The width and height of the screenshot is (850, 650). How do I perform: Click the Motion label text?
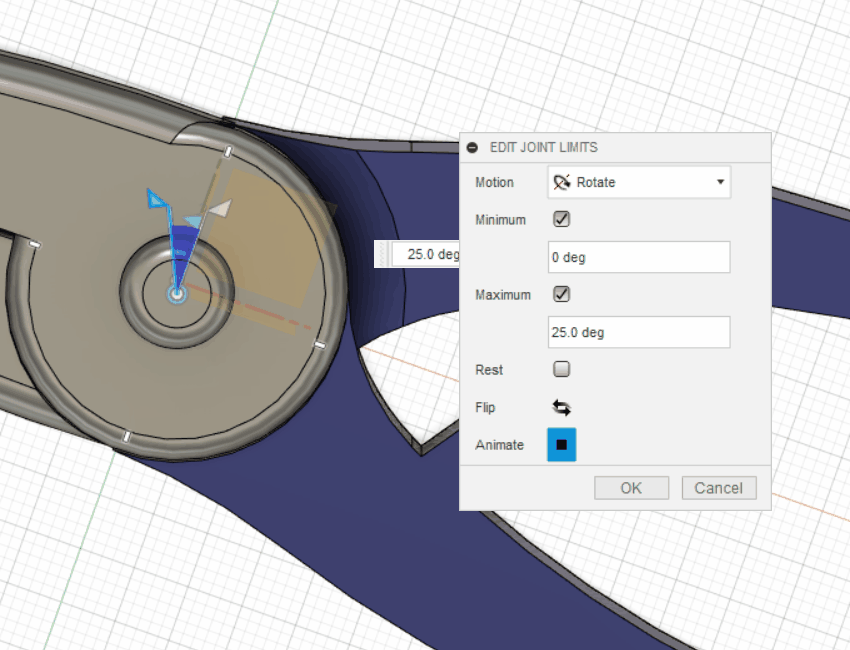[494, 182]
